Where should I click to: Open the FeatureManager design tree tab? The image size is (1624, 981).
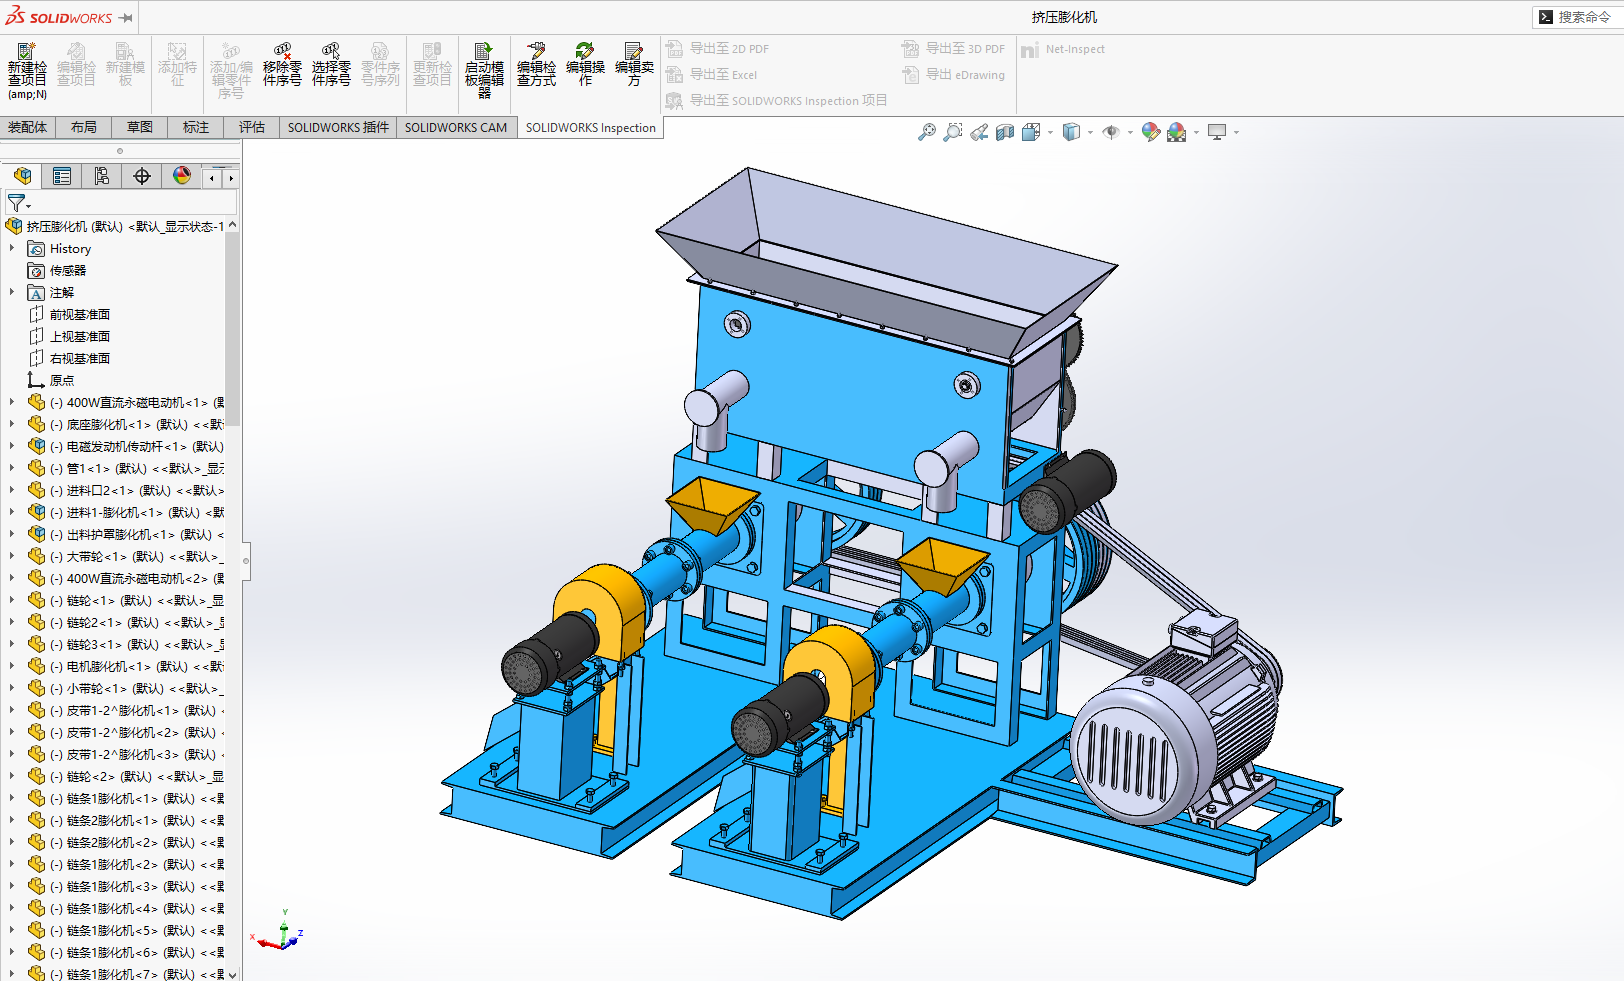pos(22,177)
